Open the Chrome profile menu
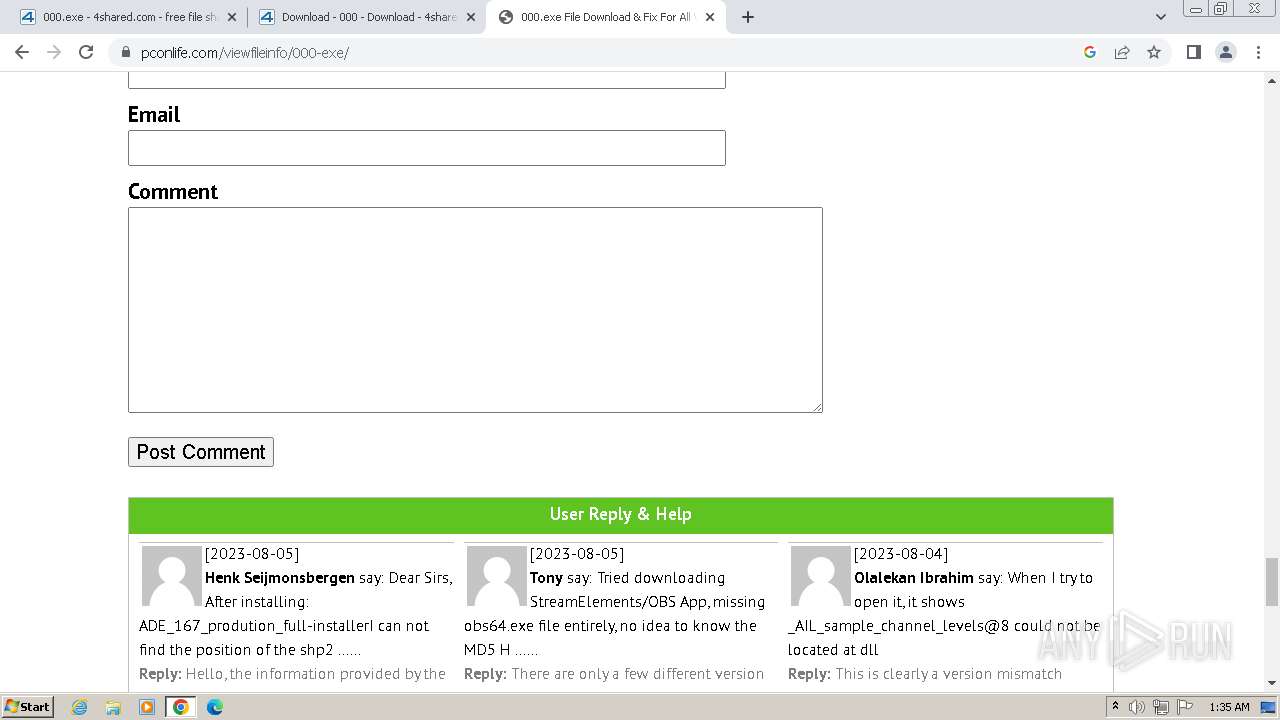Viewport: 1280px width, 720px height. (x=1226, y=52)
